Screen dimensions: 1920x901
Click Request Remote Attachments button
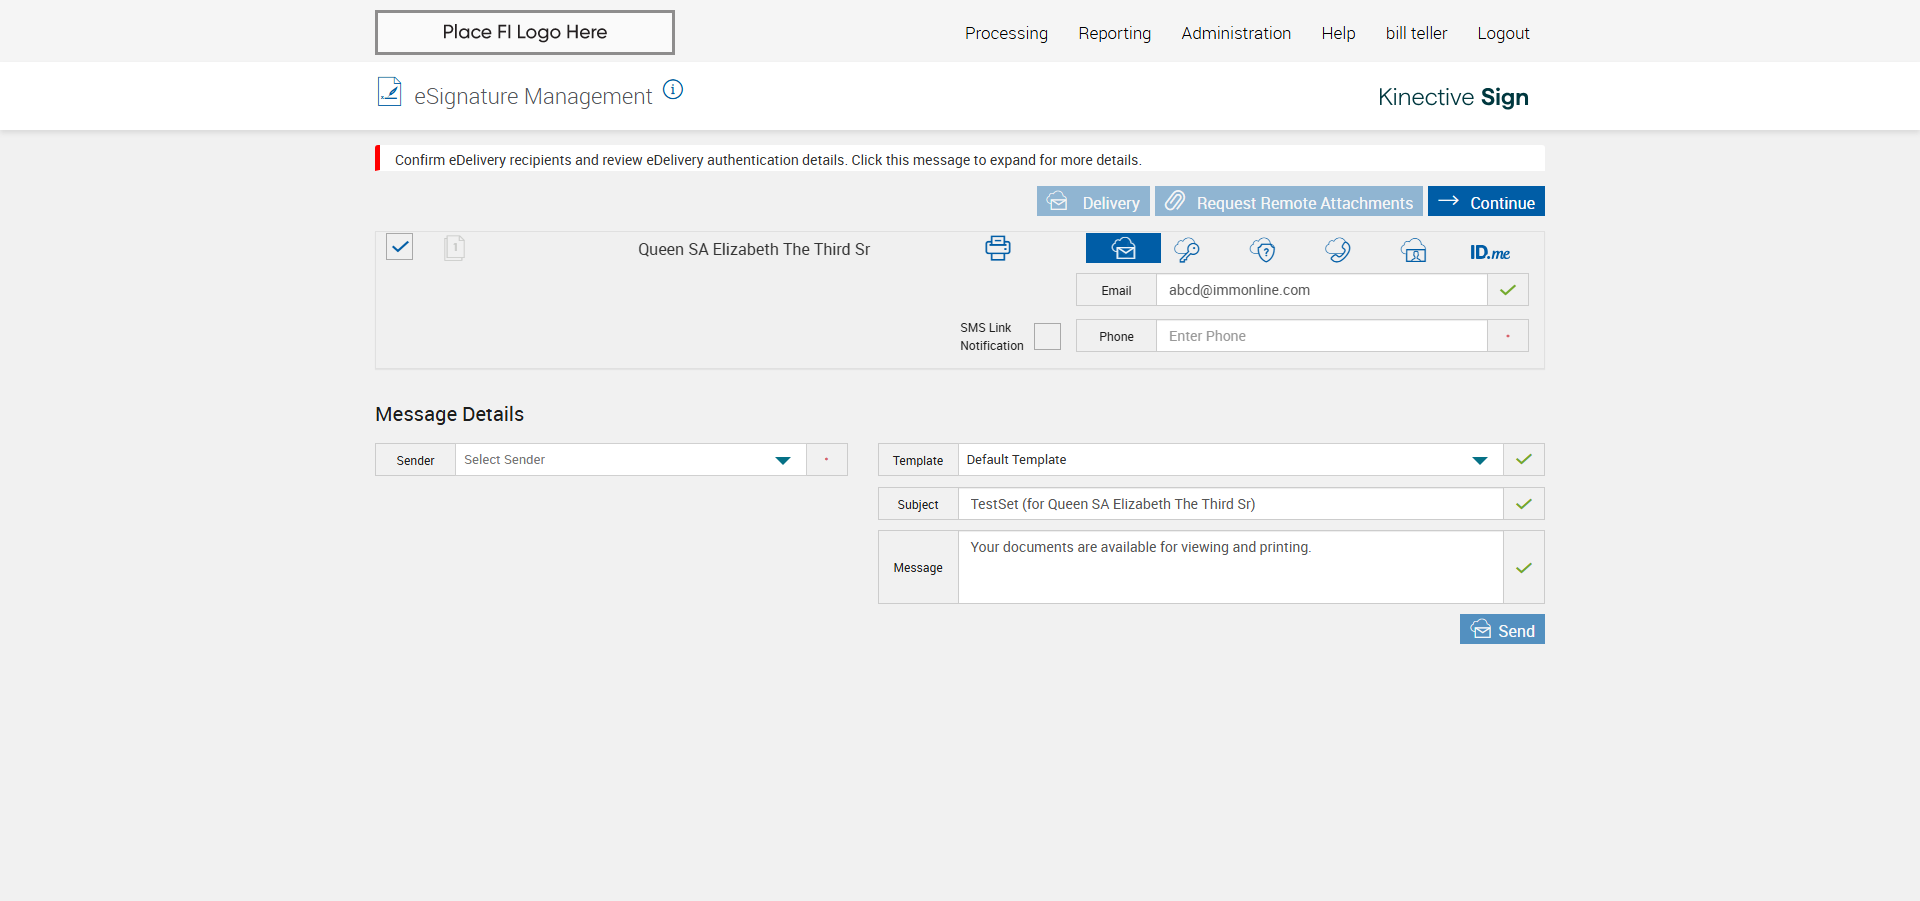pyautogui.click(x=1288, y=202)
